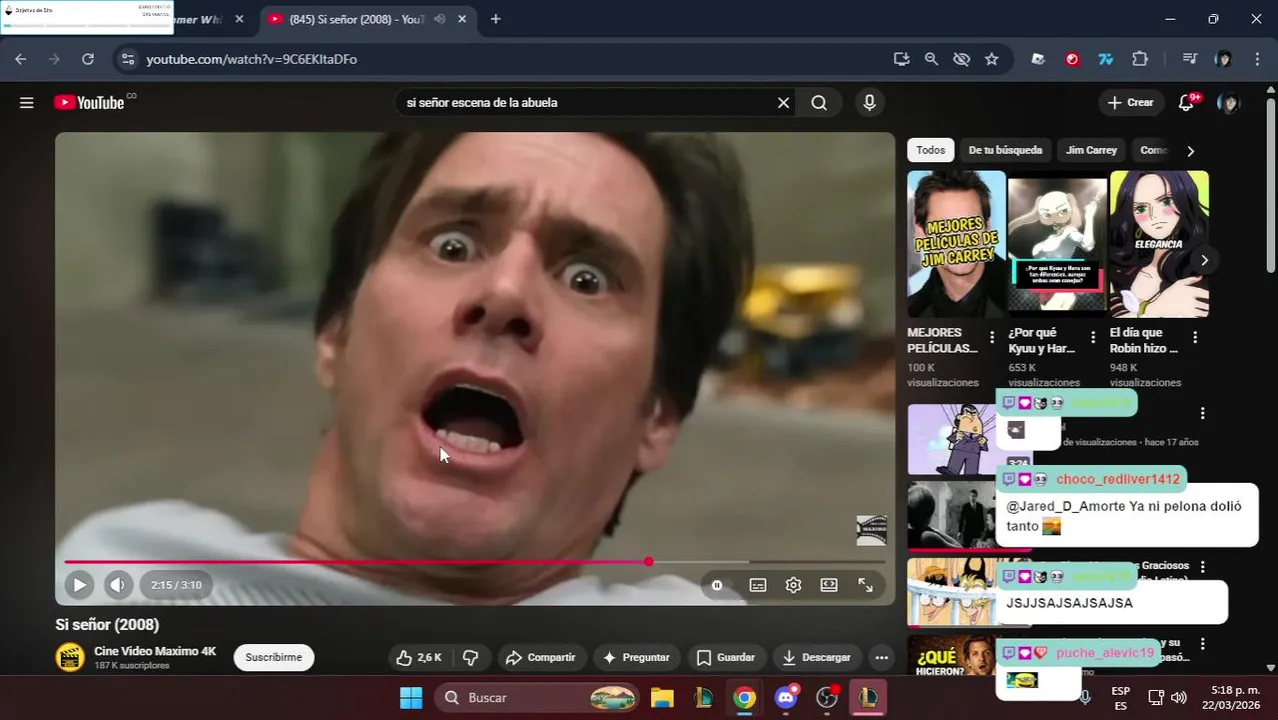Enter fullscreen mode in the video player
Image resolution: width=1278 pixels, height=720 pixels.
(866, 585)
